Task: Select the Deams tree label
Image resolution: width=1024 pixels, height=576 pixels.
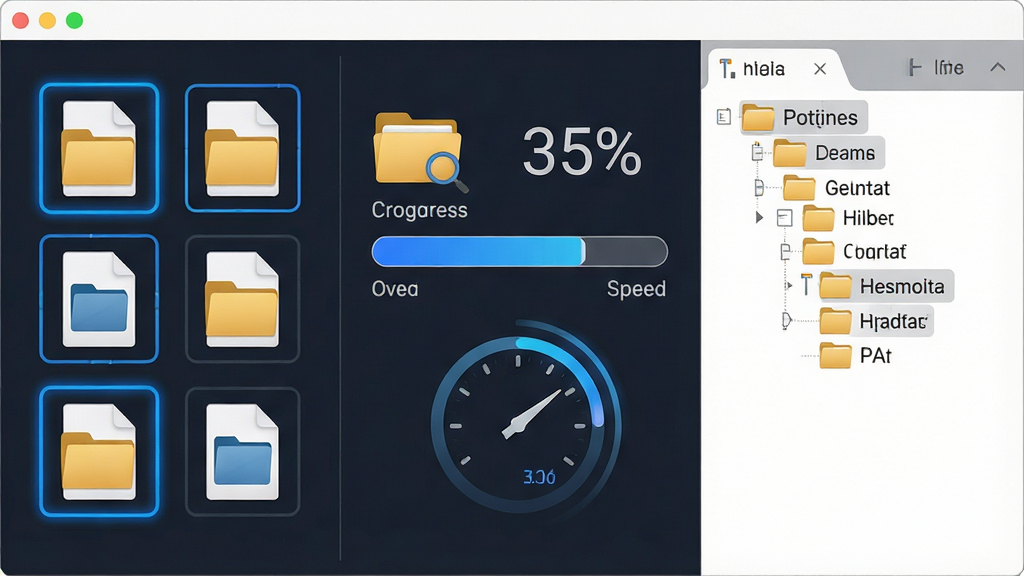Action: [845, 153]
